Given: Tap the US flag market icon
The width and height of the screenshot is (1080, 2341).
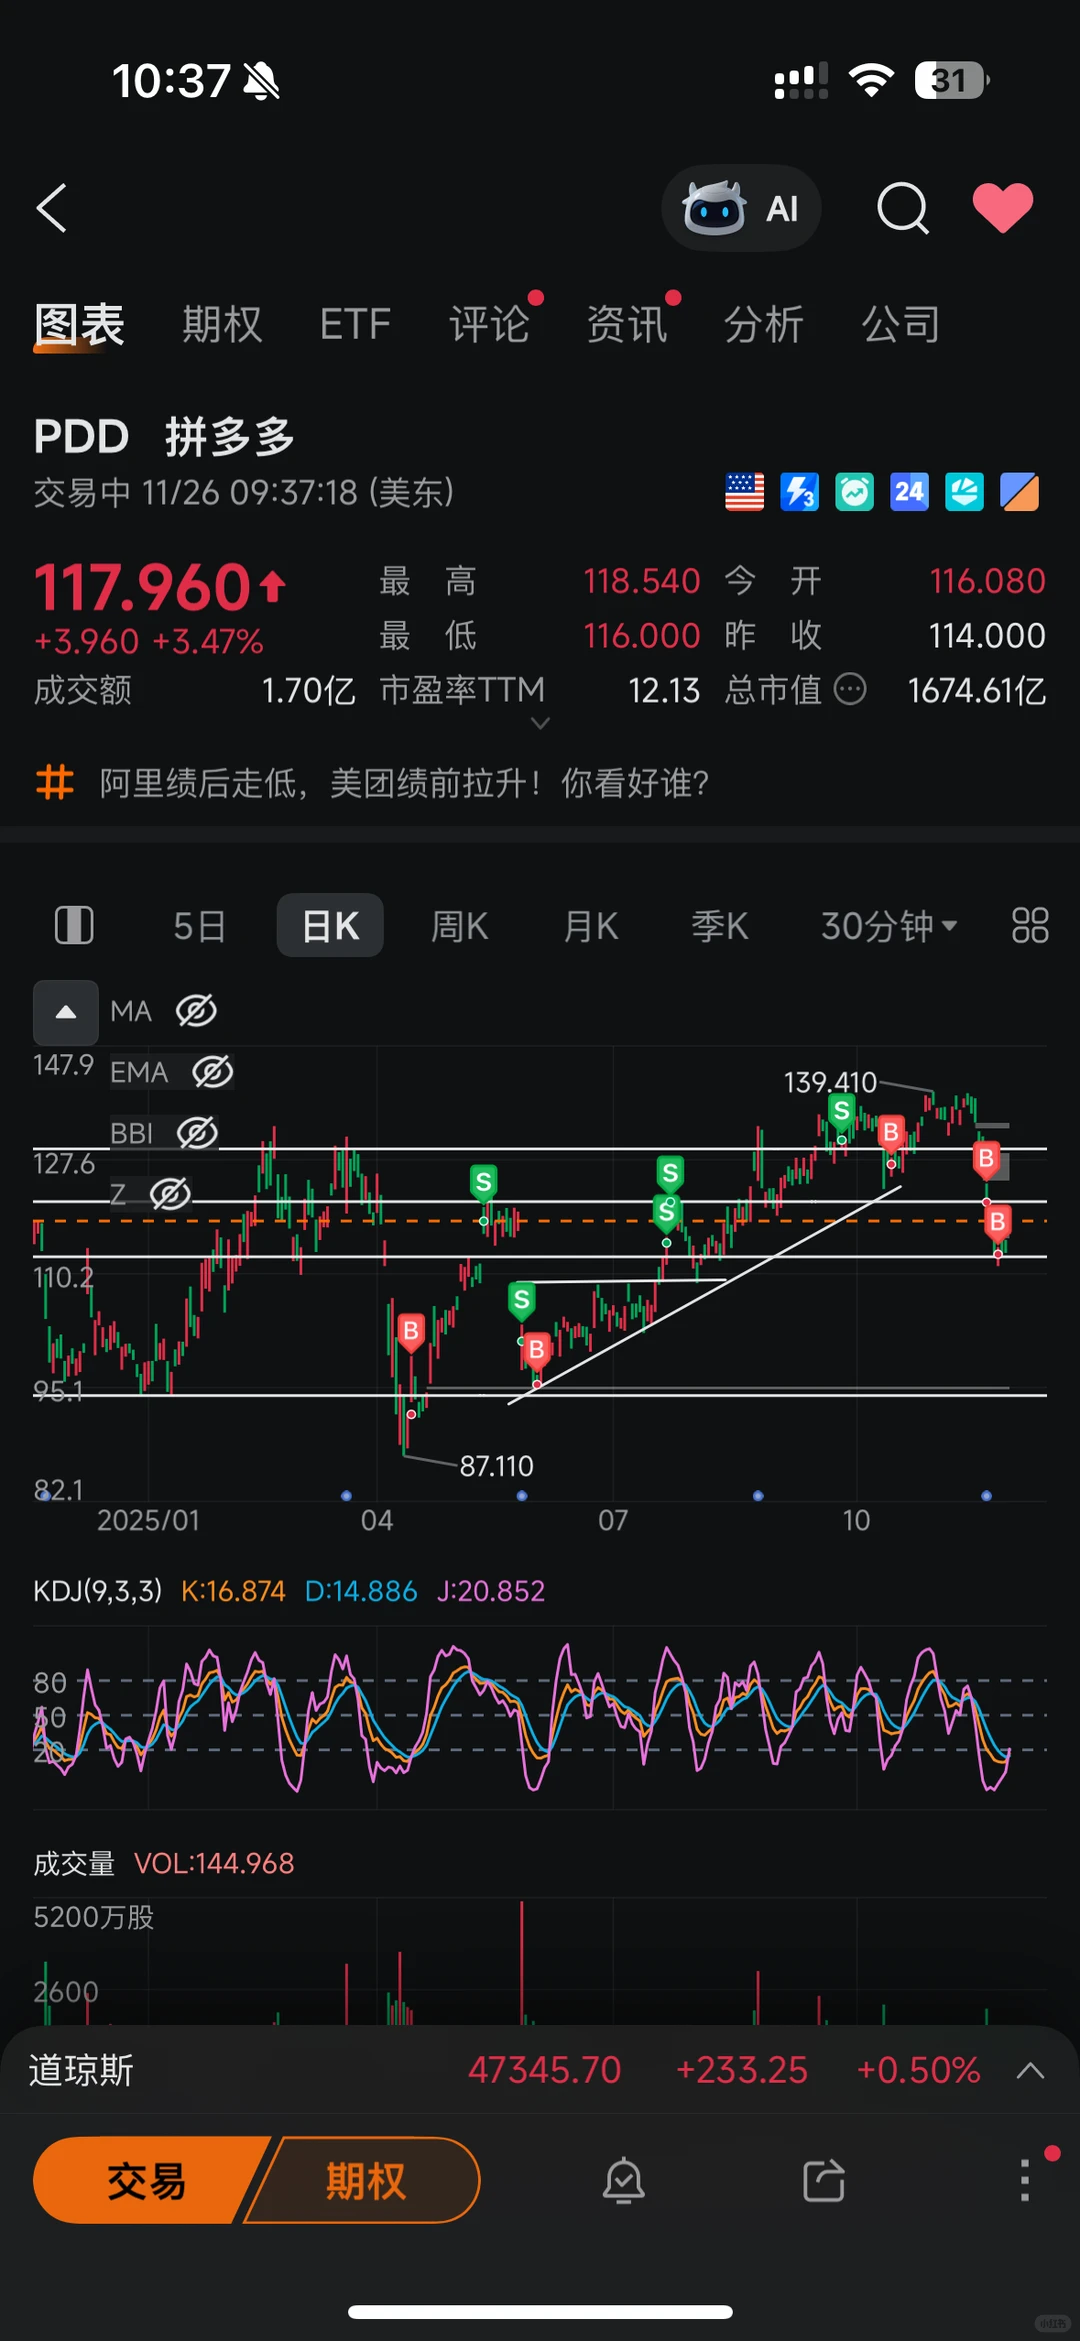Looking at the screenshot, I should pos(744,492).
